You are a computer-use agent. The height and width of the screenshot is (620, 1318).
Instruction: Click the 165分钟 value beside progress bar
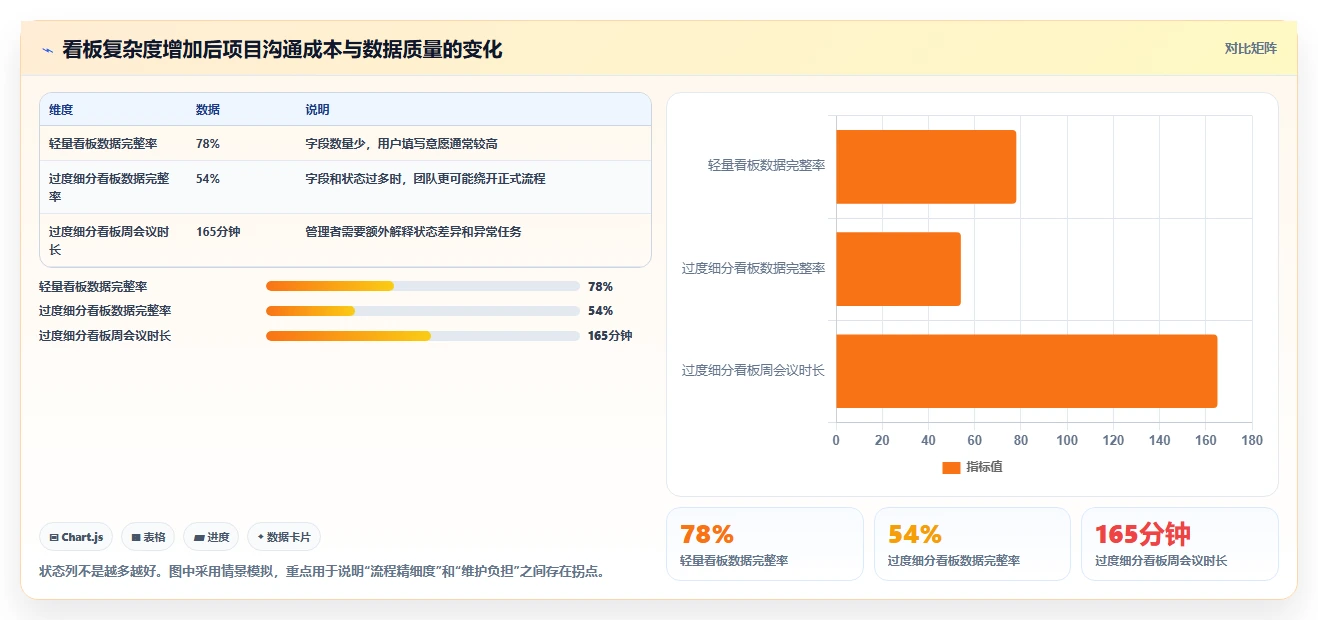610,336
